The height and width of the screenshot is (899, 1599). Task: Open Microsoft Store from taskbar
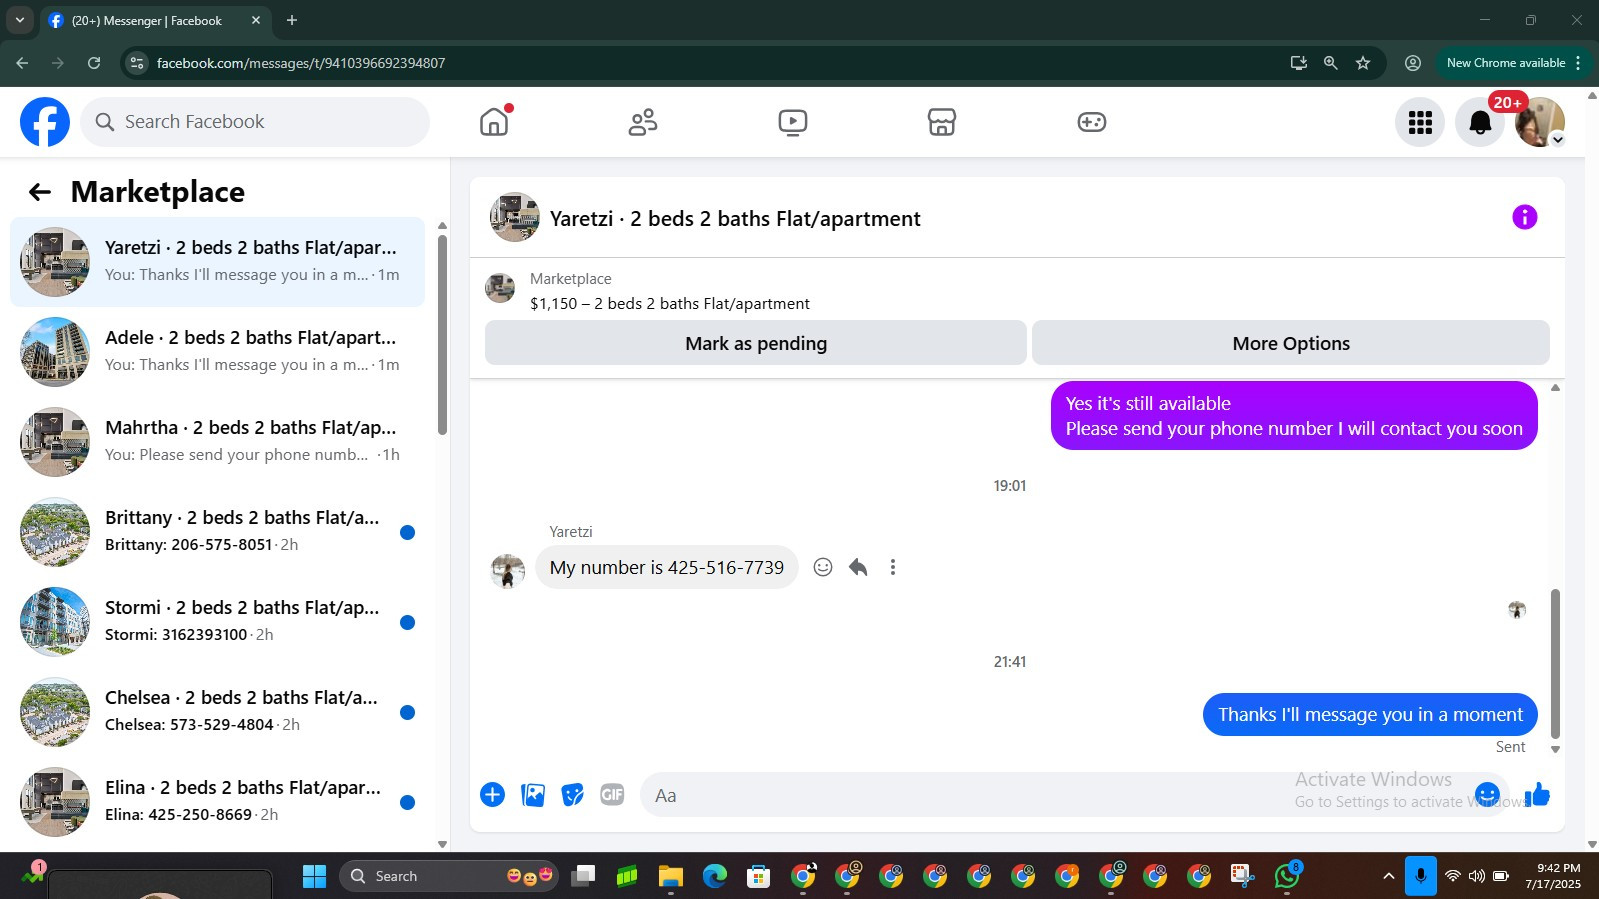click(x=758, y=877)
